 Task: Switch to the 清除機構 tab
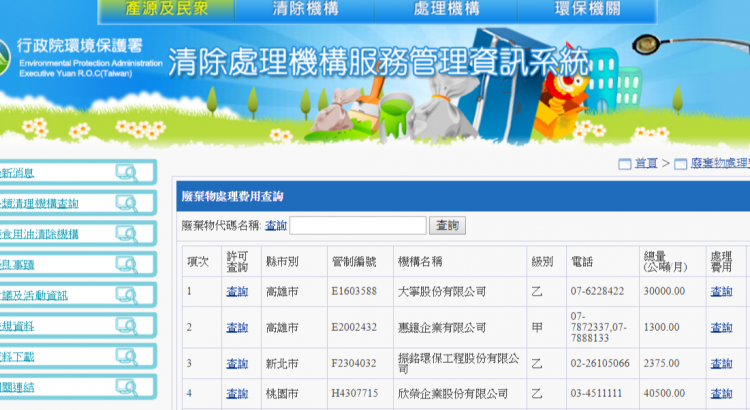304,10
